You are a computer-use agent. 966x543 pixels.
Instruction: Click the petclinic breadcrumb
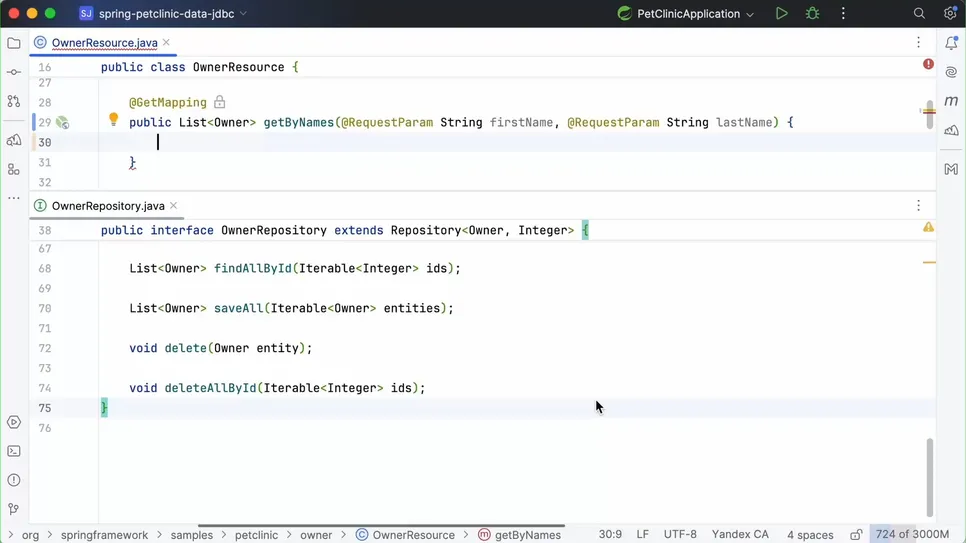256,535
